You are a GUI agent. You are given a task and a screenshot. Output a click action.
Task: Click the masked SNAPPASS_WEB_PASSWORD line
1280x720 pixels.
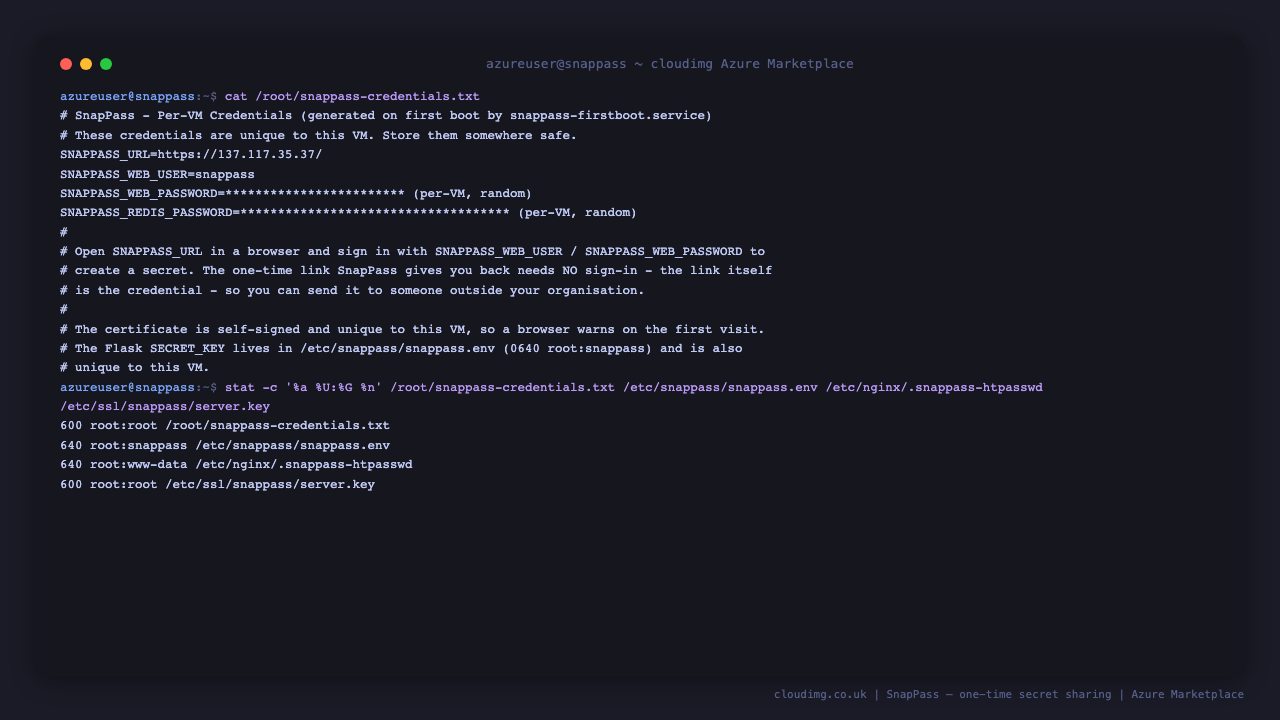pos(296,193)
